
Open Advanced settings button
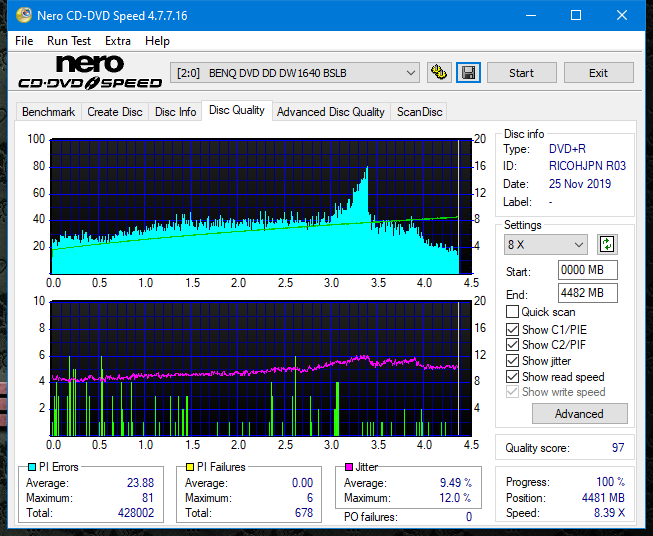tap(579, 414)
